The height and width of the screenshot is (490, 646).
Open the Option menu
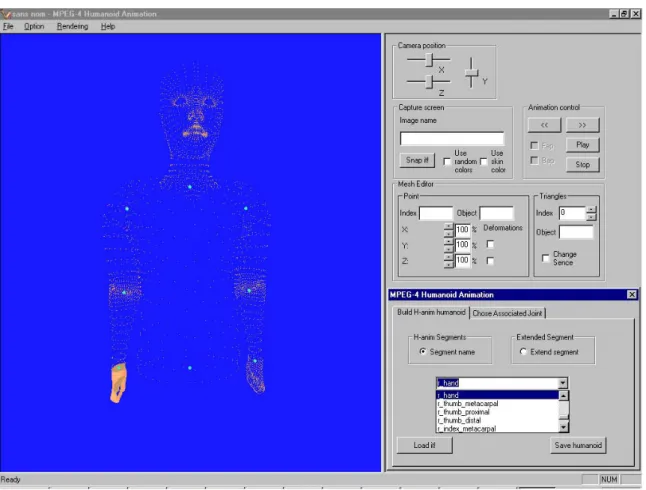pos(34,26)
